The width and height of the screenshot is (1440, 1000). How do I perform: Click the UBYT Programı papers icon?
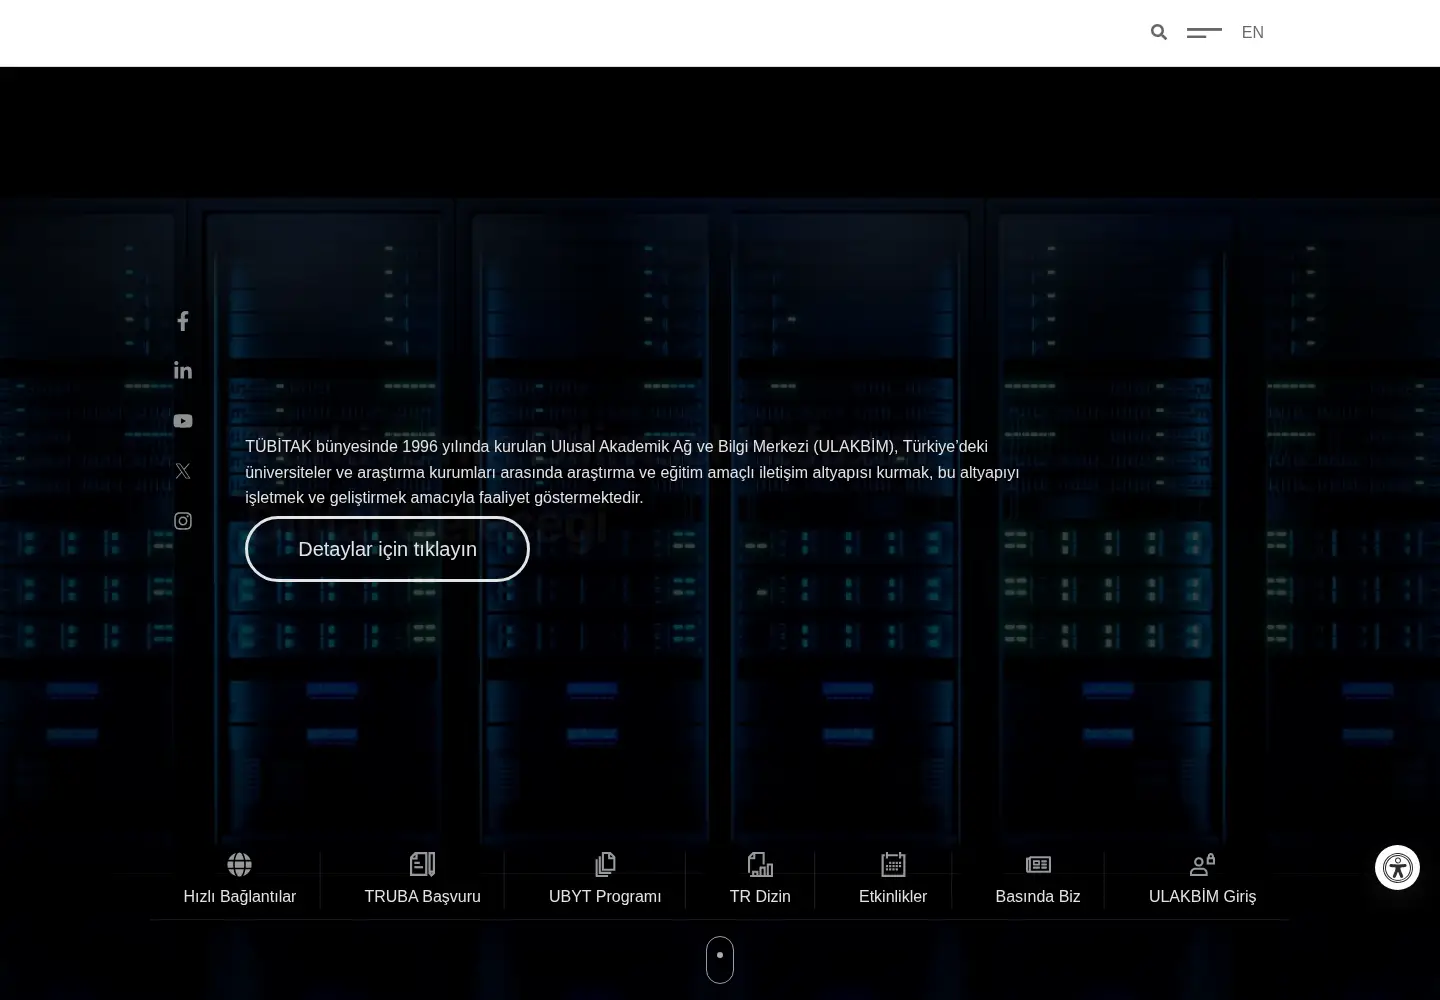605,864
